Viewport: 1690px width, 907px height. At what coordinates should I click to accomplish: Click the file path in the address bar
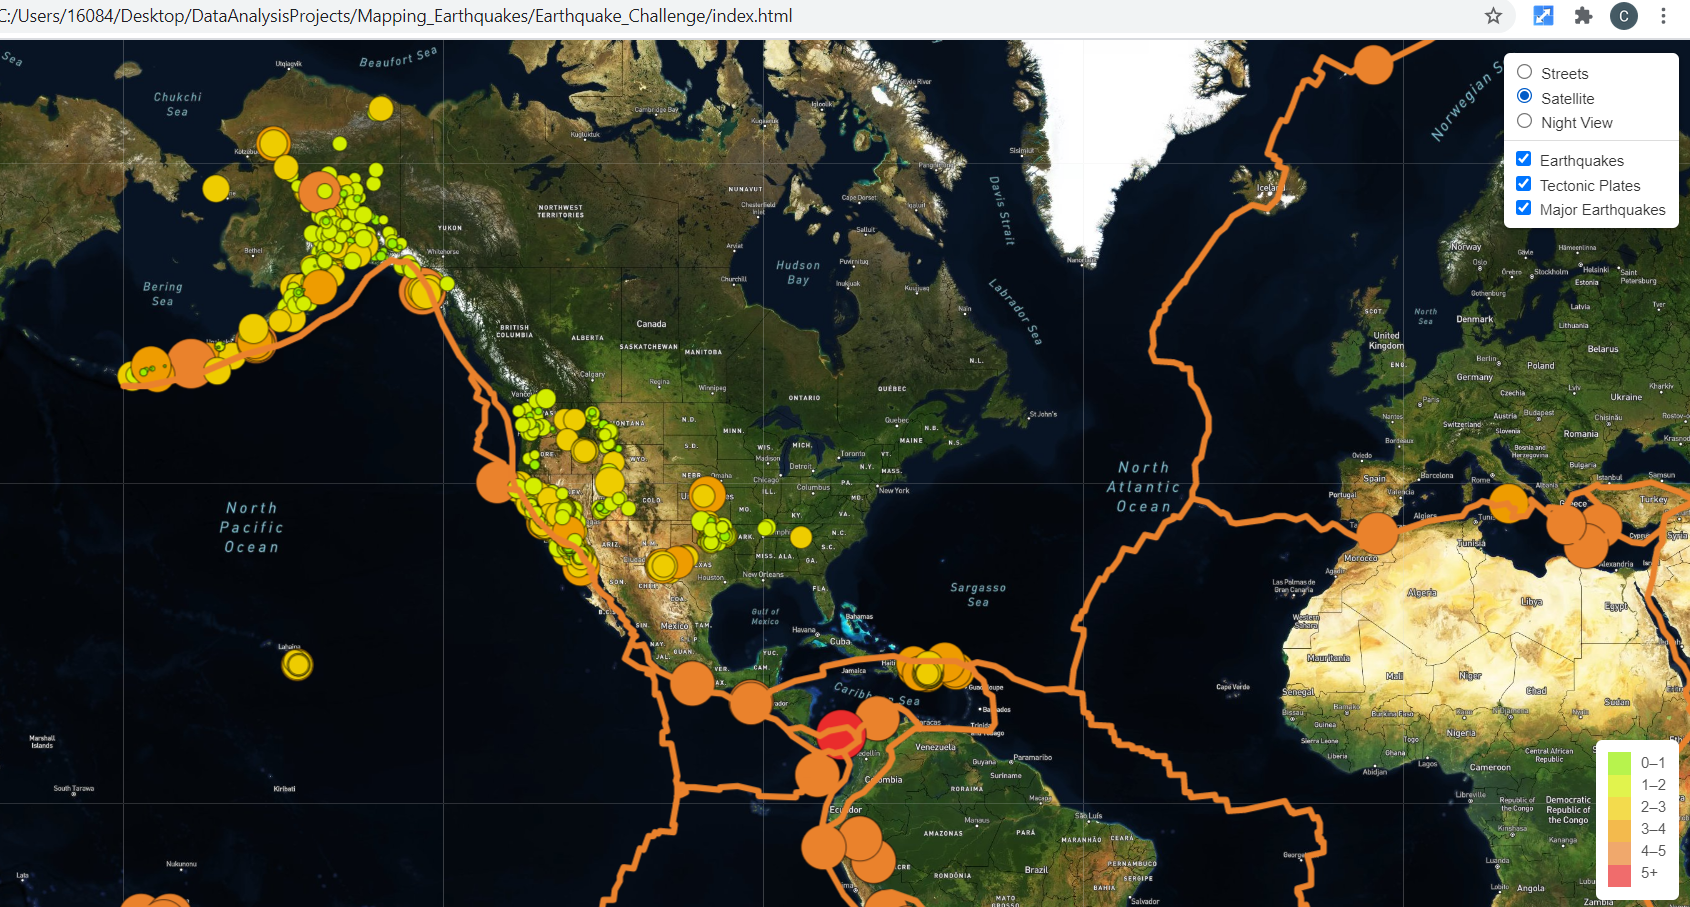(397, 16)
